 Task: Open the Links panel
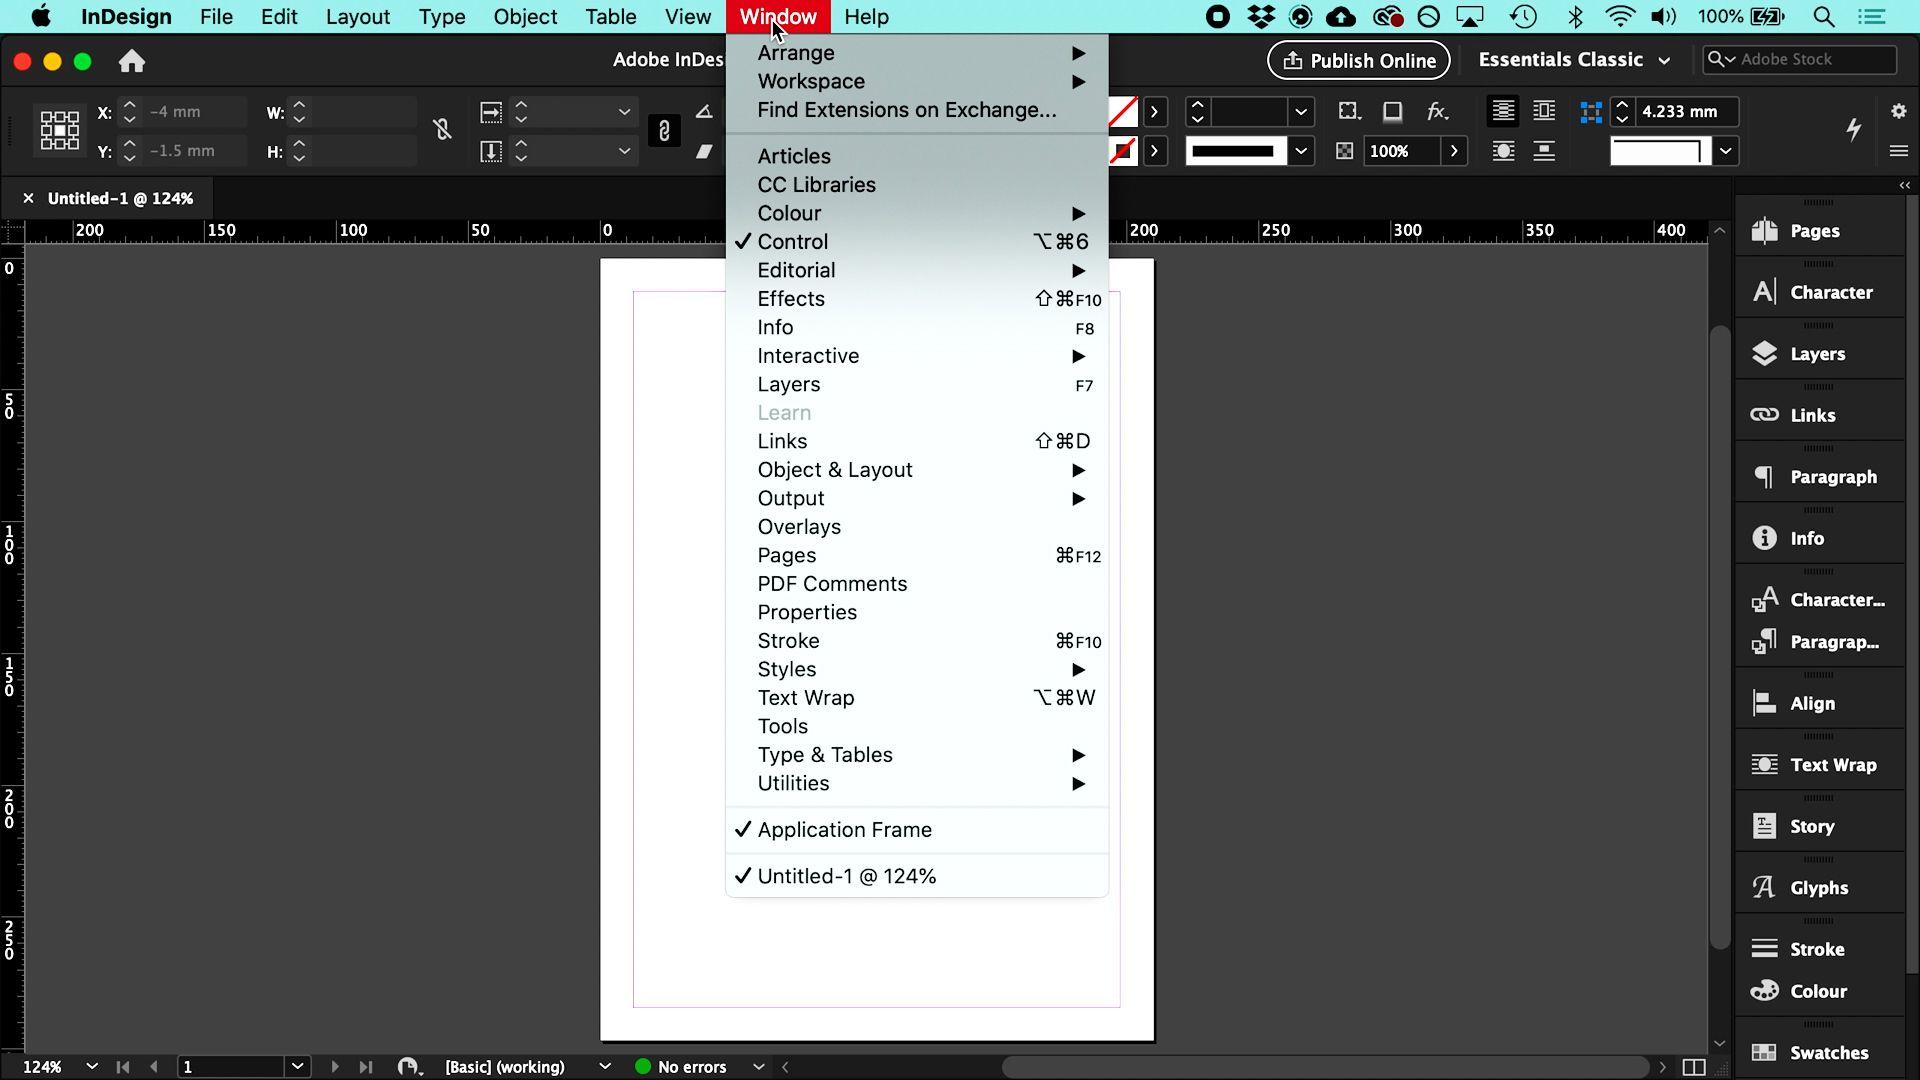(x=1812, y=414)
